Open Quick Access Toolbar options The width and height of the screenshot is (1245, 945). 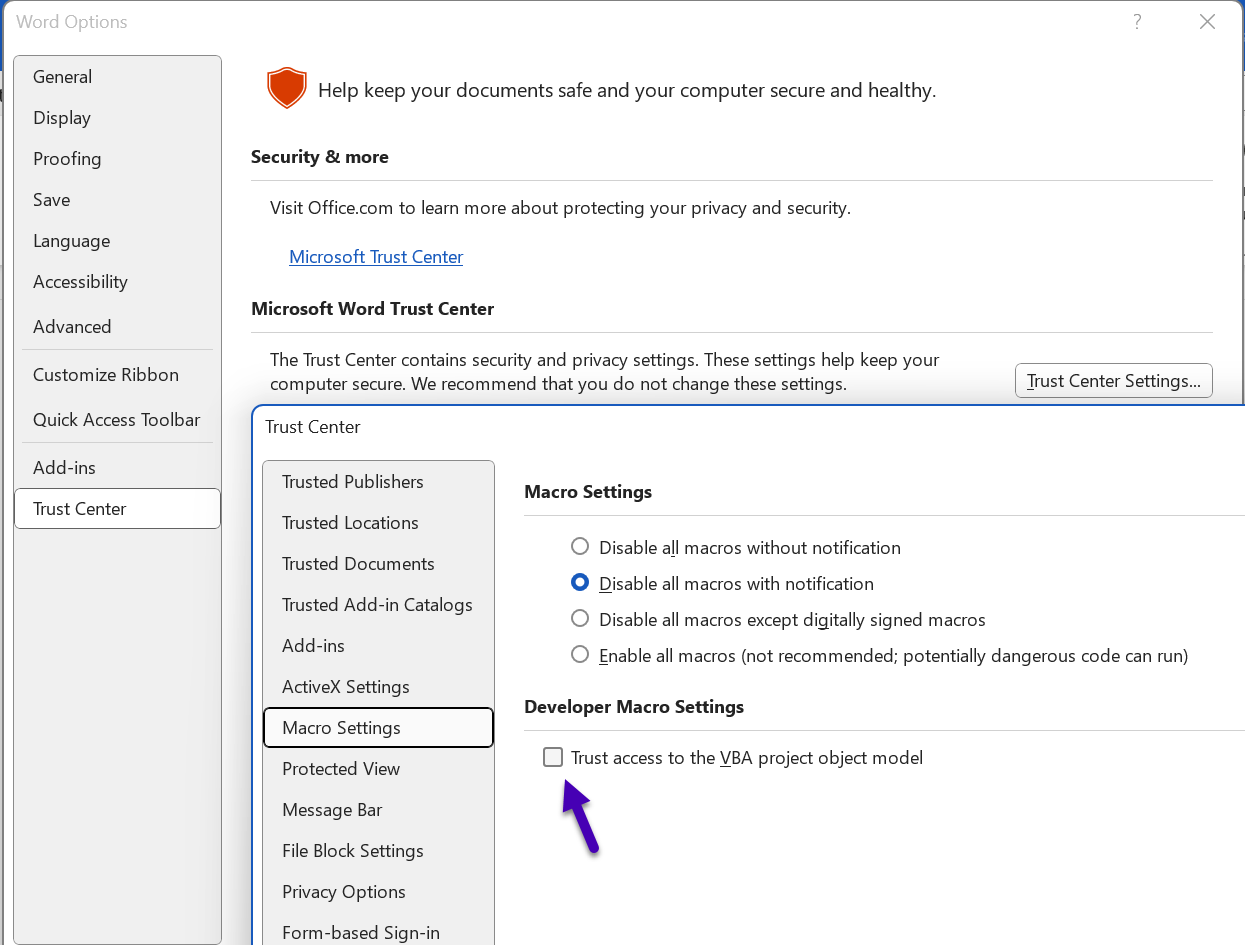pyautogui.click(x=118, y=420)
